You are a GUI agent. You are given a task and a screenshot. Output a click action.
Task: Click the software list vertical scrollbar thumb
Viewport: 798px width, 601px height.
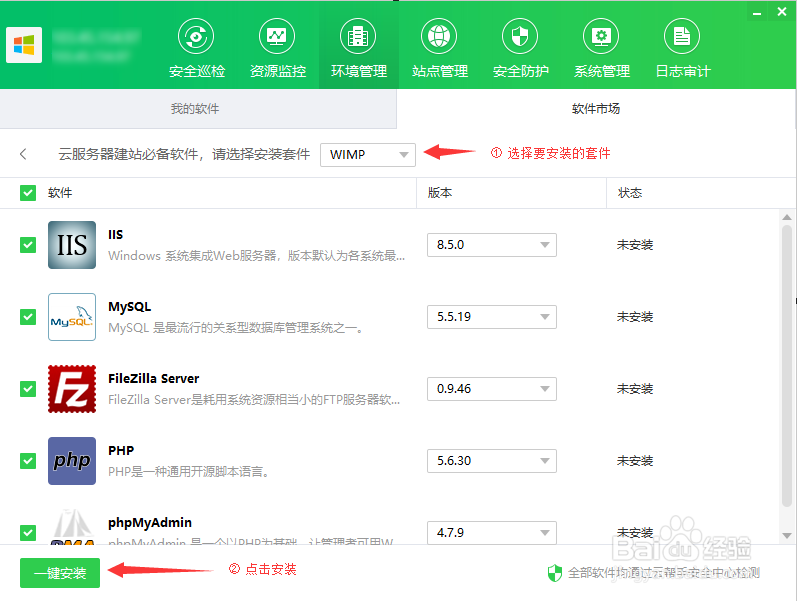click(787, 365)
